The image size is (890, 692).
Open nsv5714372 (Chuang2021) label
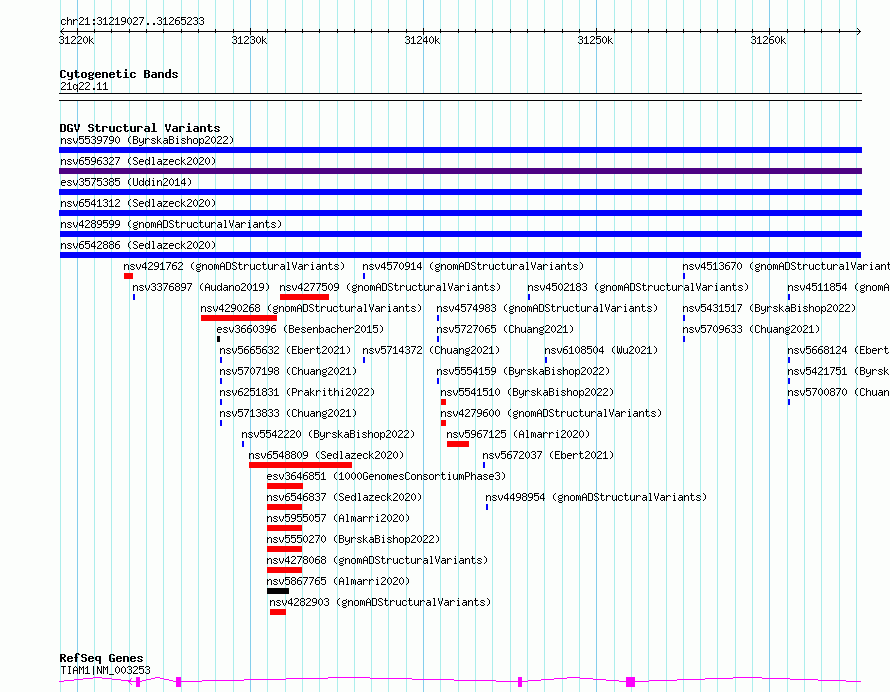click(431, 350)
